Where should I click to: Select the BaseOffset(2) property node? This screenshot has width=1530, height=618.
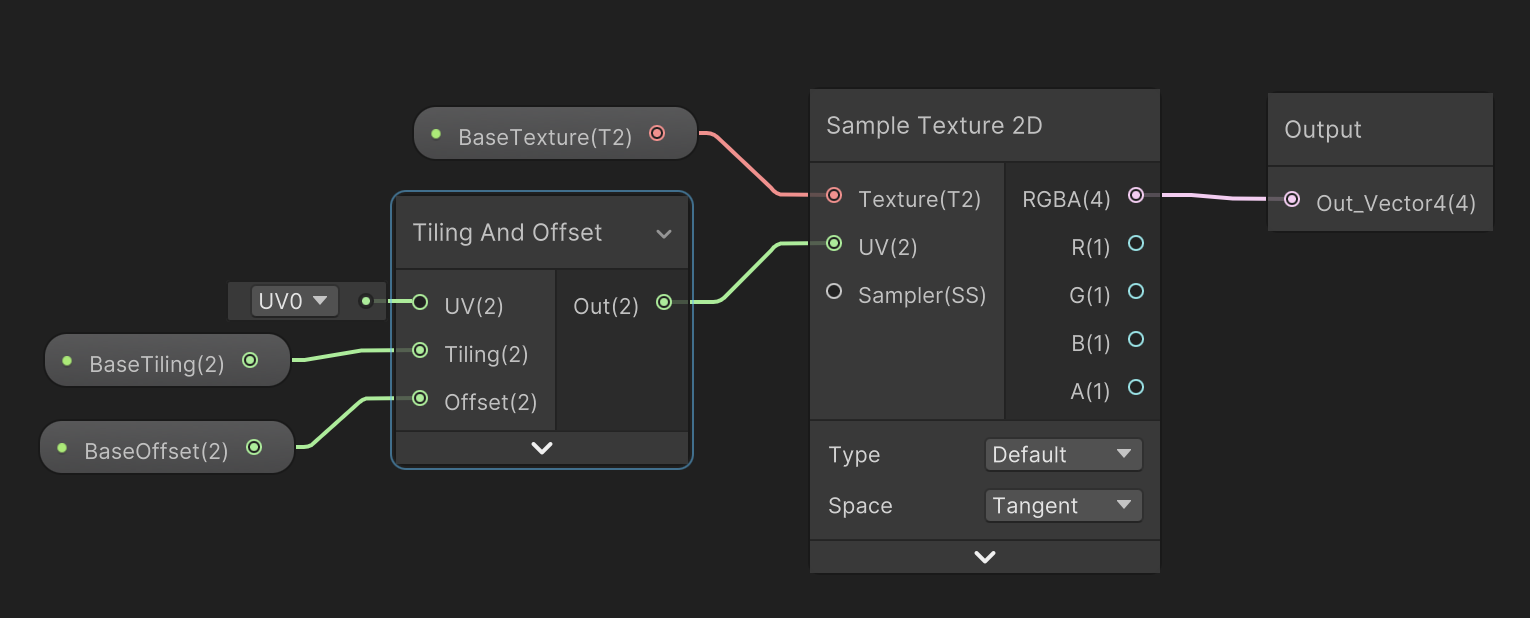pos(157,450)
